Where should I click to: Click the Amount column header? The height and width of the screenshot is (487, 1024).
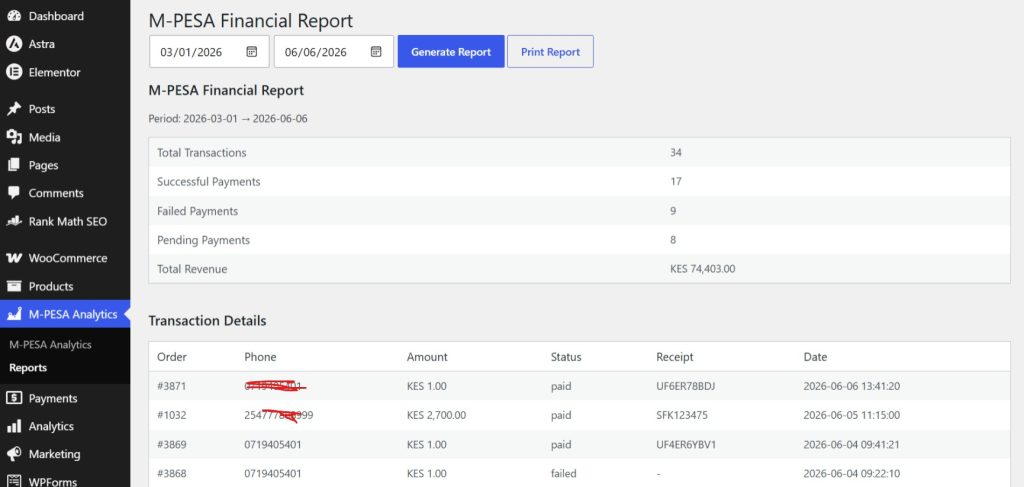coord(427,357)
